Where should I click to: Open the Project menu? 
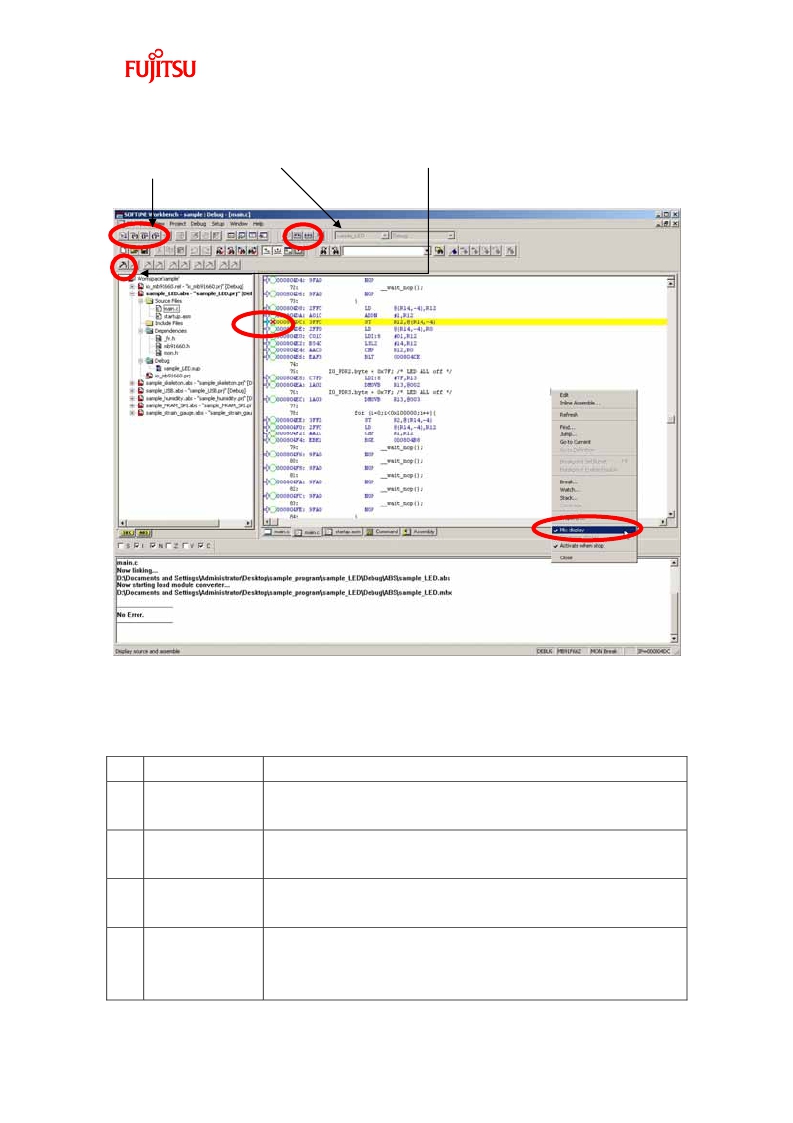(x=178, y=223)
